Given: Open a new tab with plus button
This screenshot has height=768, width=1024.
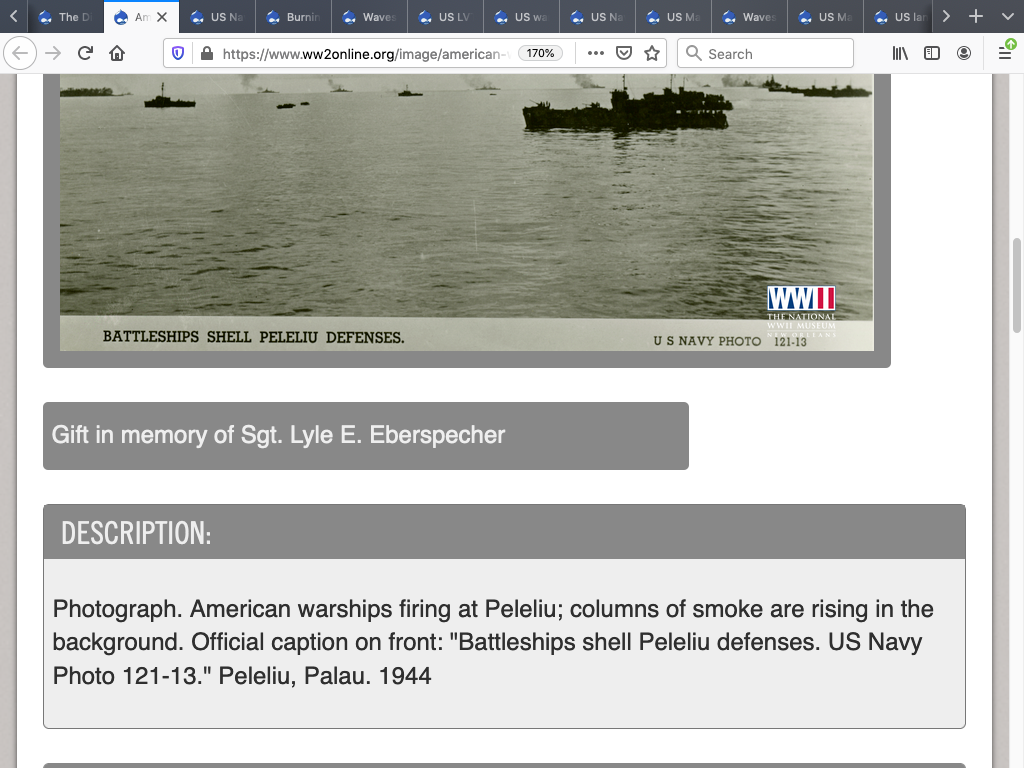Looking at the screenshot, I should click(x=976, y=17).
